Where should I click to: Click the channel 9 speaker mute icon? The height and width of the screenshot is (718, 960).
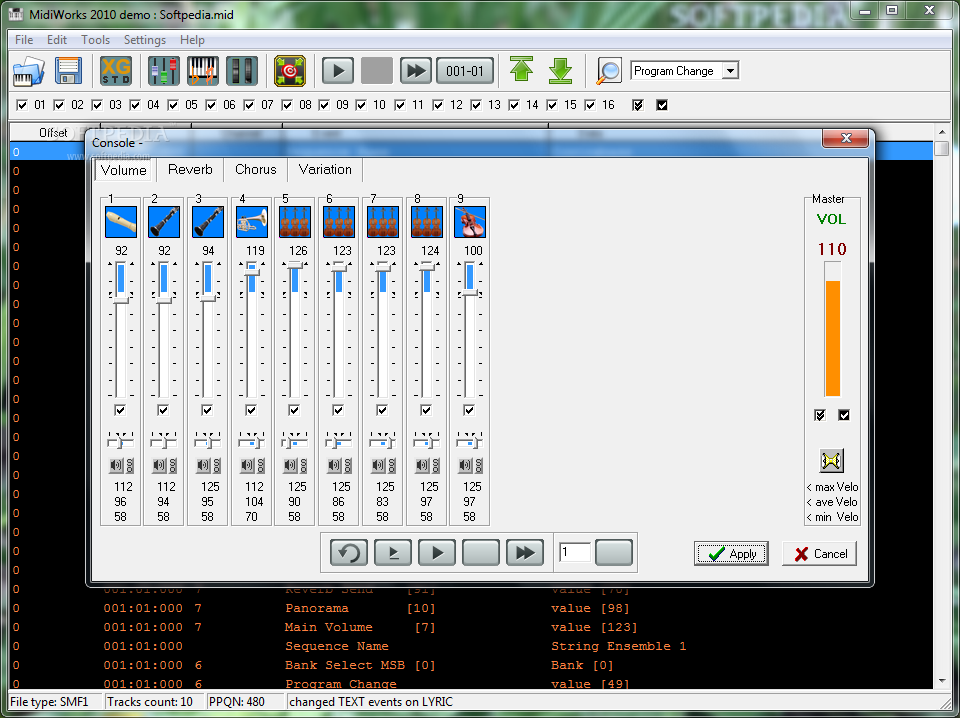(465, 466)
